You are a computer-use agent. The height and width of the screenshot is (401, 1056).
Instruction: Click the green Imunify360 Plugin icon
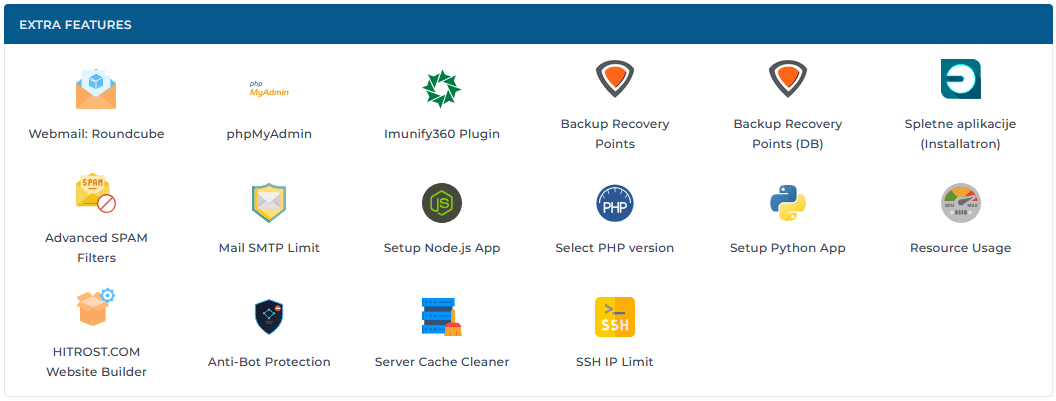point(441,89)
